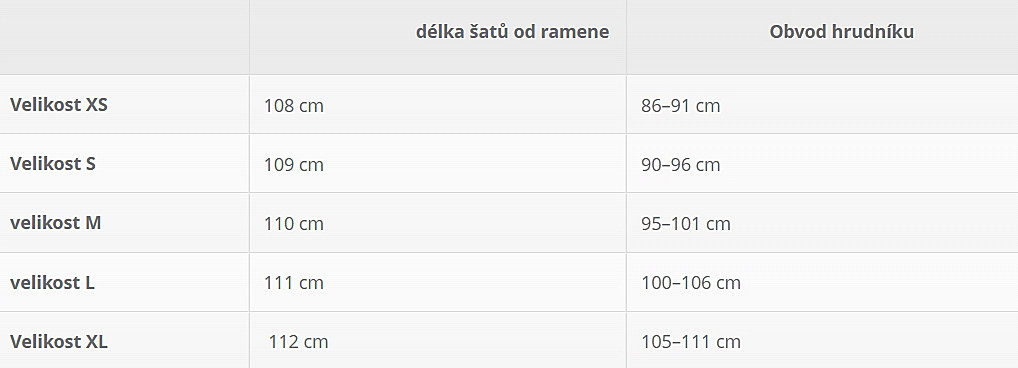Click the 105–111 cm chest cell
Screen dimensions: 1018x368
[x=691, y=342]
